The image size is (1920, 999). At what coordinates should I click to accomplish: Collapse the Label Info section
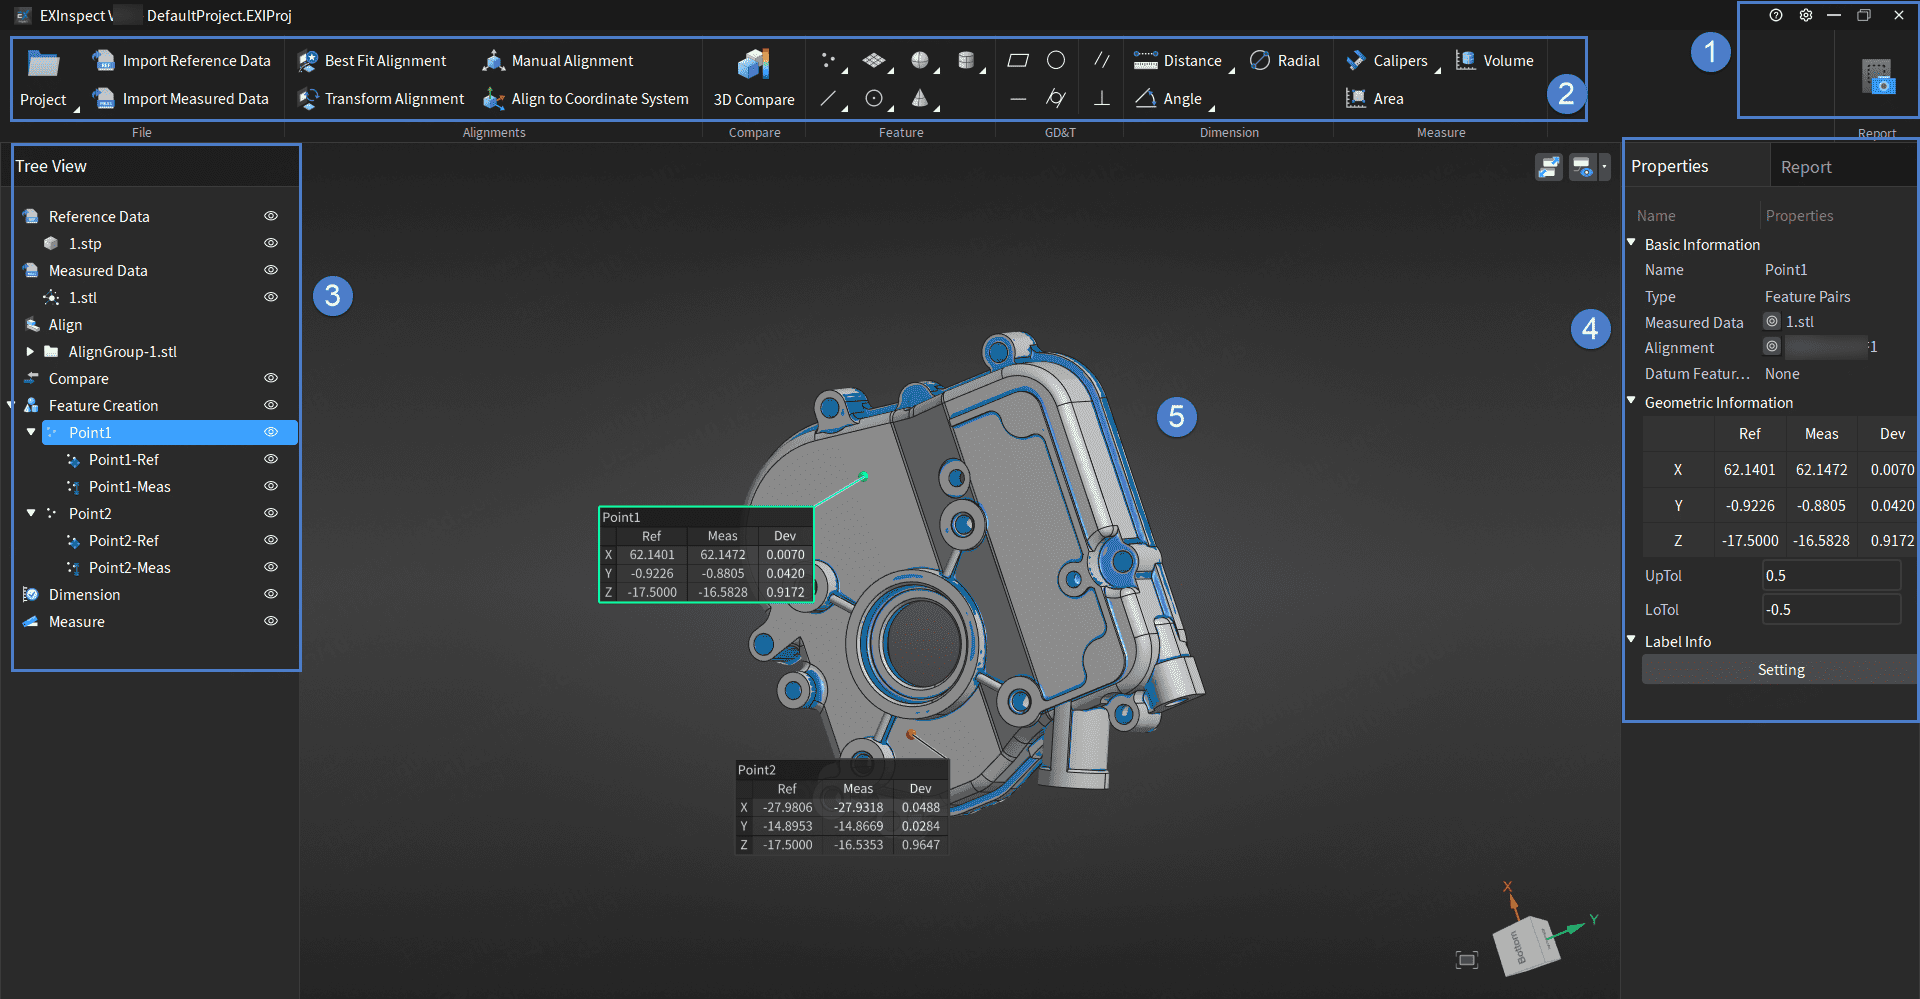1632,640
